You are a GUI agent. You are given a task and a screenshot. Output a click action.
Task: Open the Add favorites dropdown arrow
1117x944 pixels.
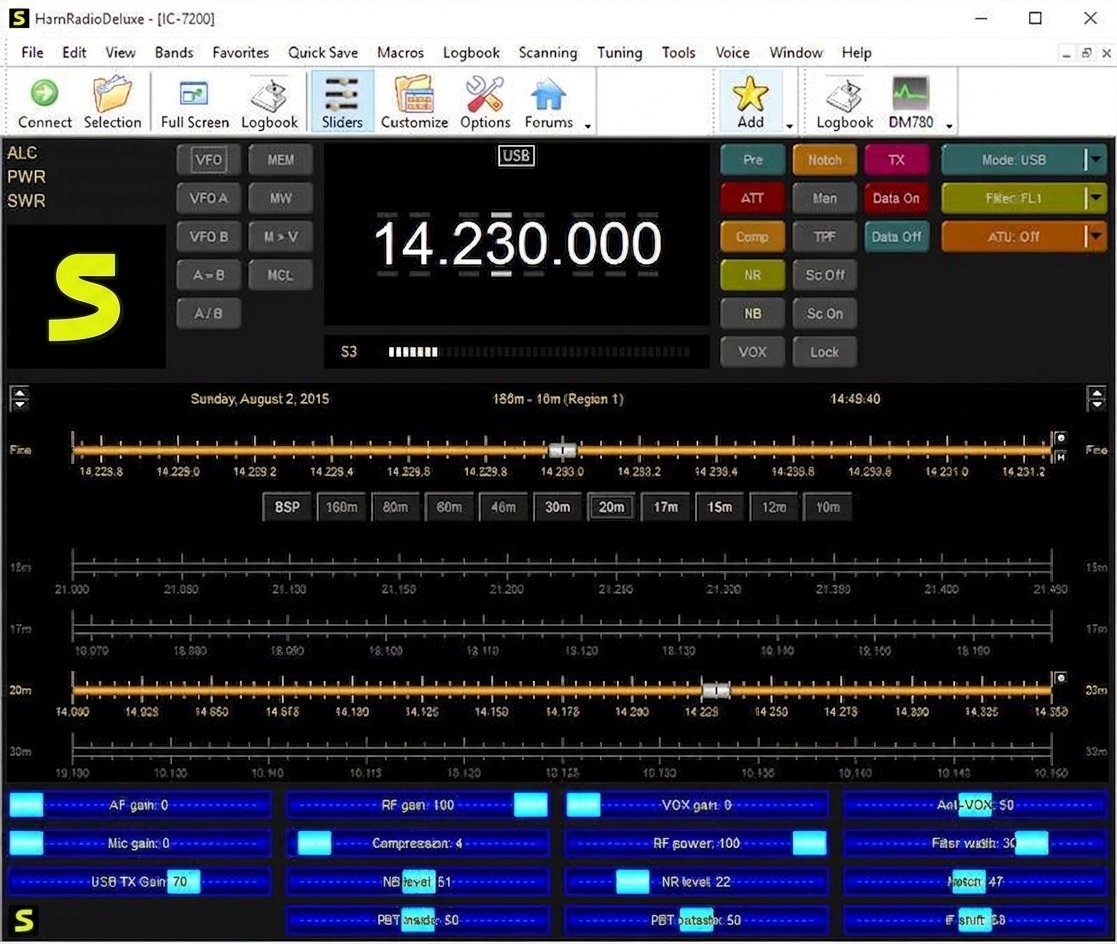click(x=789, y=126)
